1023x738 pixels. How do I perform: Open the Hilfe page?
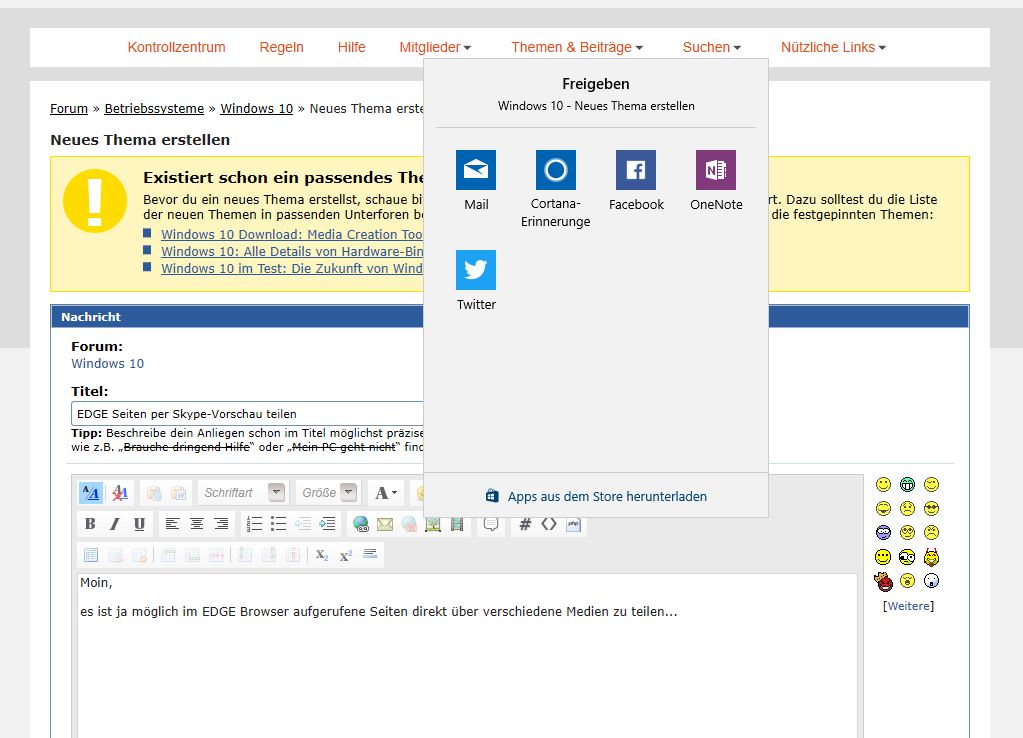pos(351,47)
